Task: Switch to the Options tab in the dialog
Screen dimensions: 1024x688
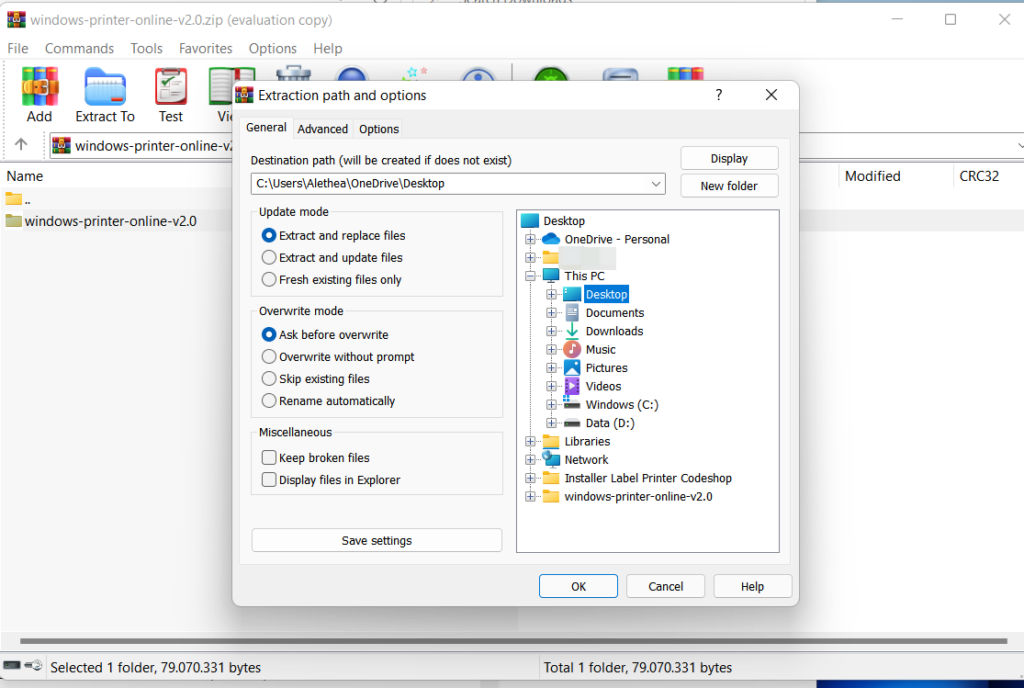Action: [379, 129]
